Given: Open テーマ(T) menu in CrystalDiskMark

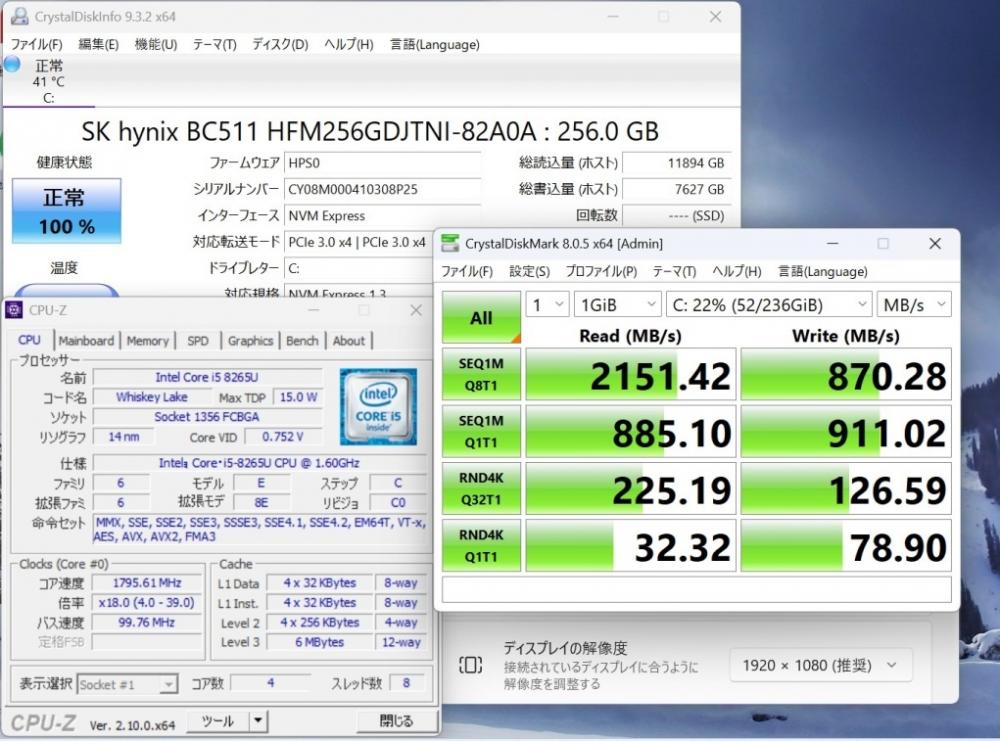Looking at the screenshot, I should click(674, 271).
